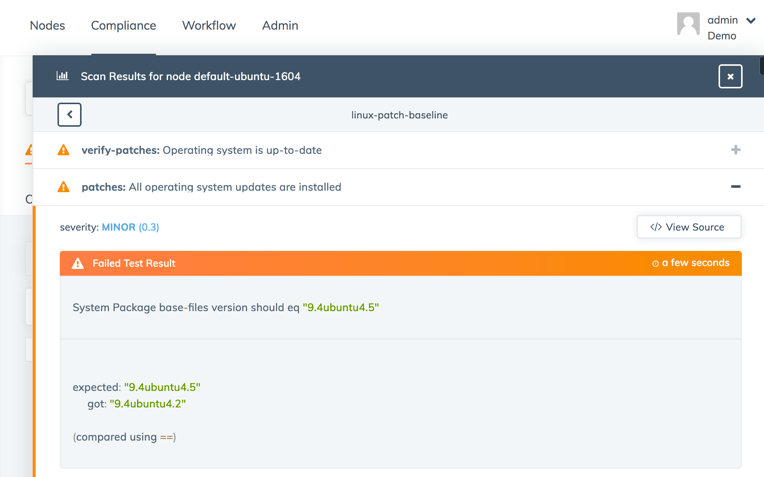Switch to the Compliance tab

123,25
